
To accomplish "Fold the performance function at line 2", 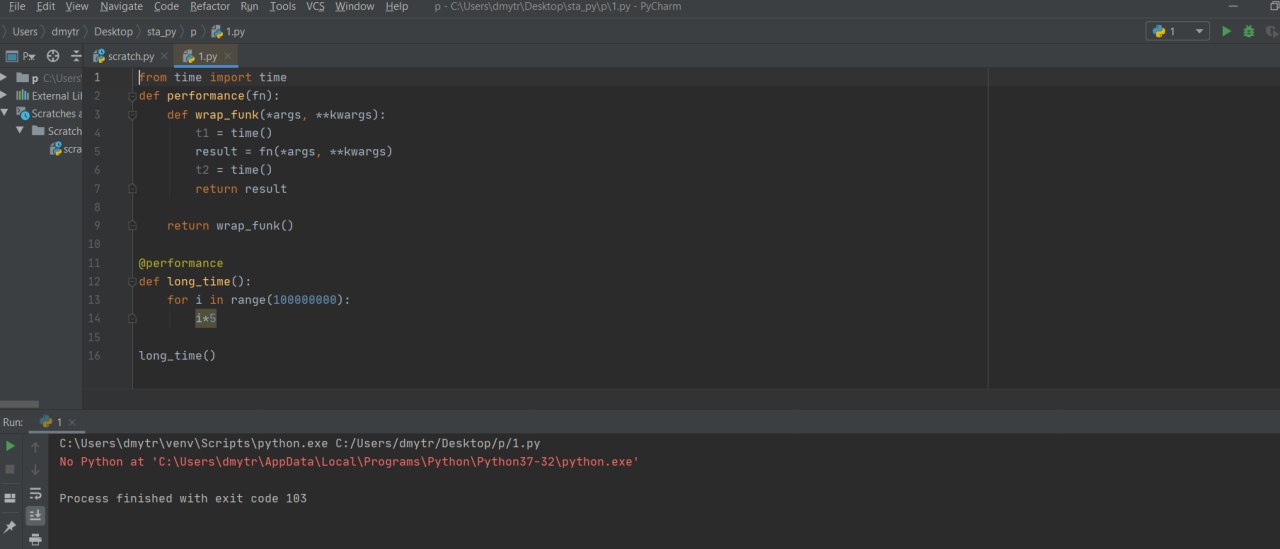I will [131, 96].
